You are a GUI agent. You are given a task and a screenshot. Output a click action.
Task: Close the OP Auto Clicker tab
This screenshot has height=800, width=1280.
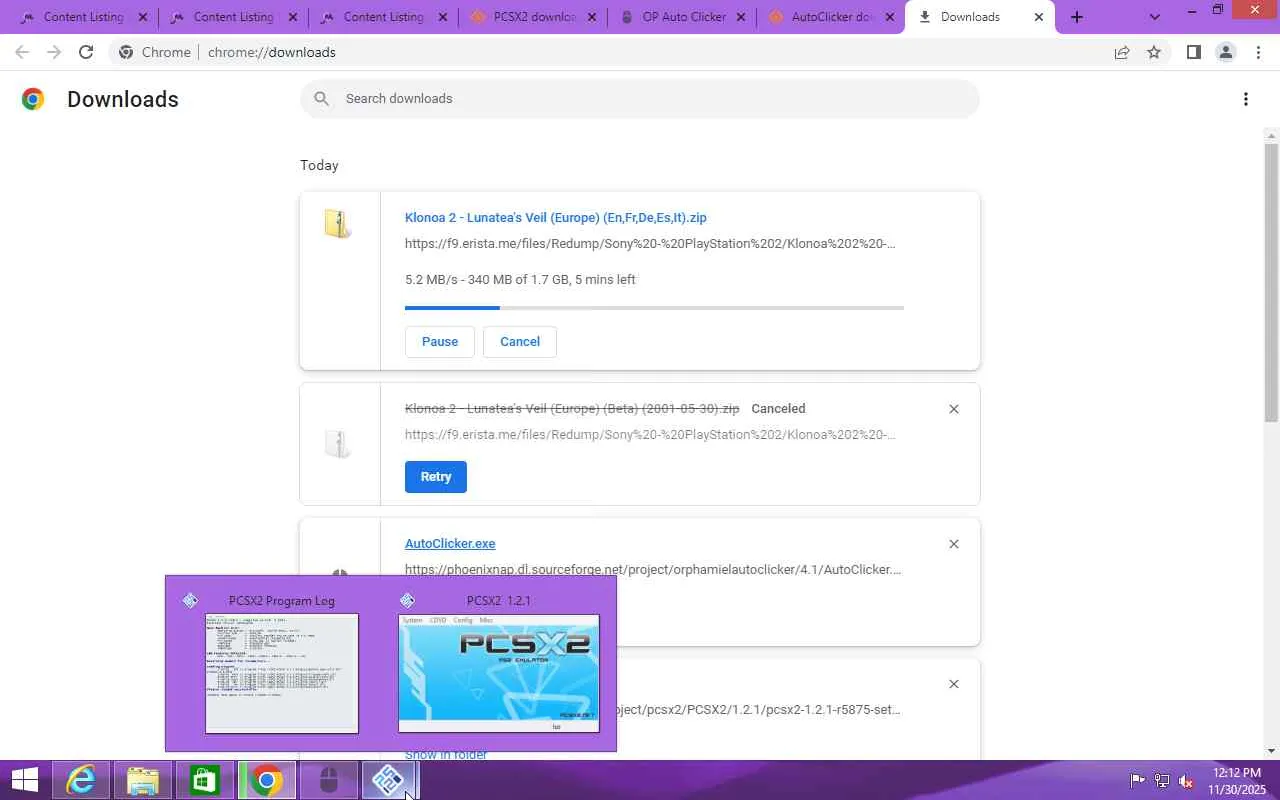click(x=742, y=17)
